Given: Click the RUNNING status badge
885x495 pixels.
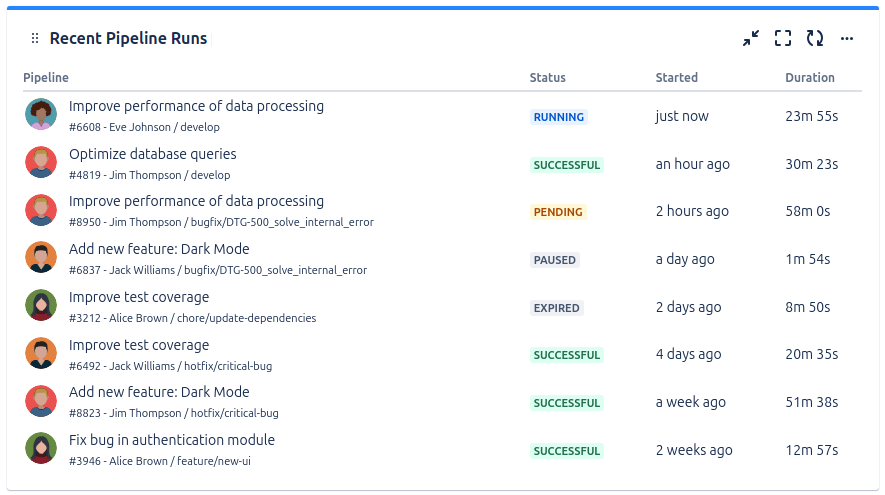Looking at the screenshot, I should [x=559, y=117].
